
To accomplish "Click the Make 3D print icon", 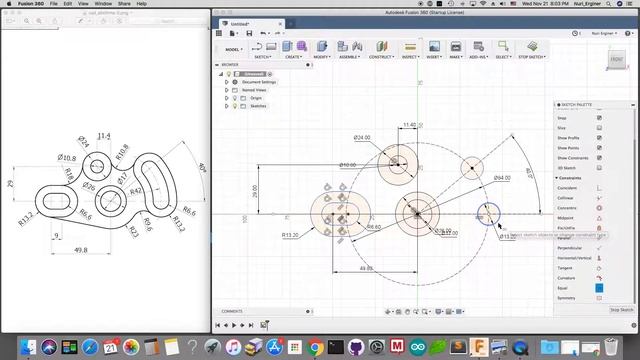I will click(456, 47).
